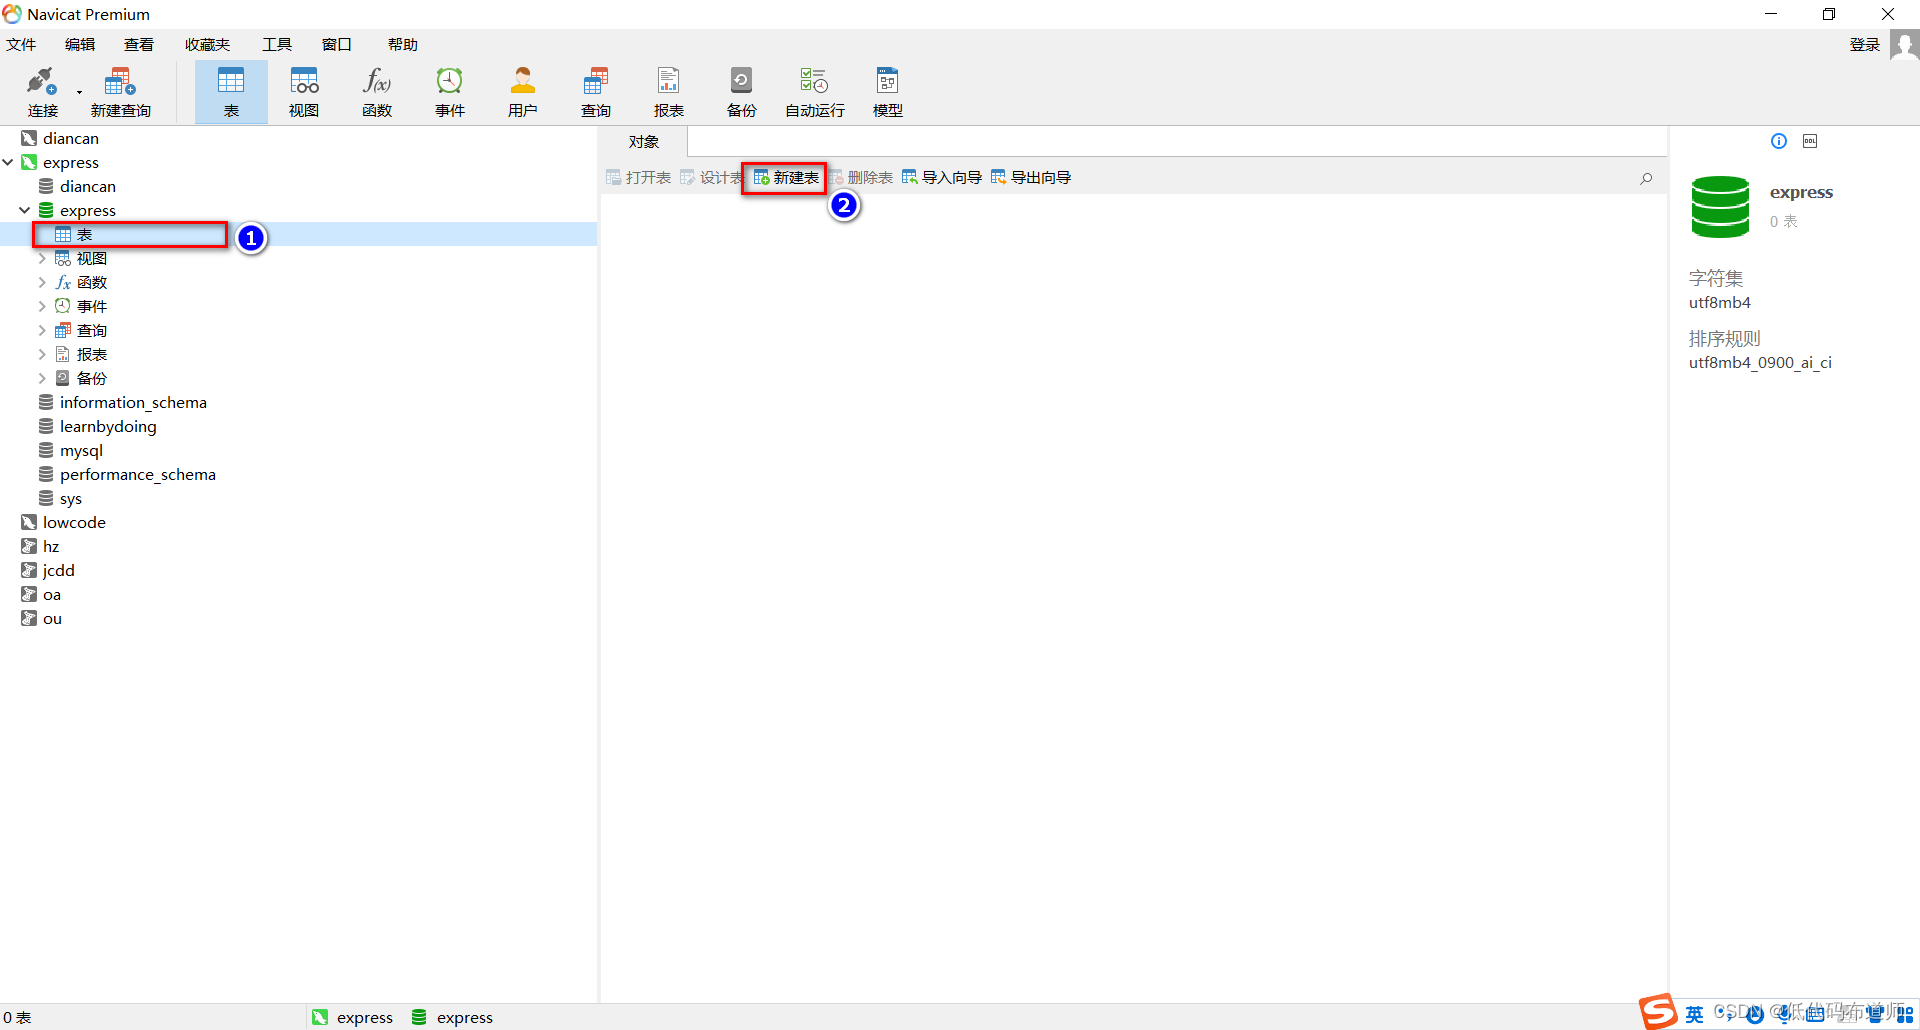Open the User (用户) toolbar icon
1920x1030 pixels.
[523, 92]
